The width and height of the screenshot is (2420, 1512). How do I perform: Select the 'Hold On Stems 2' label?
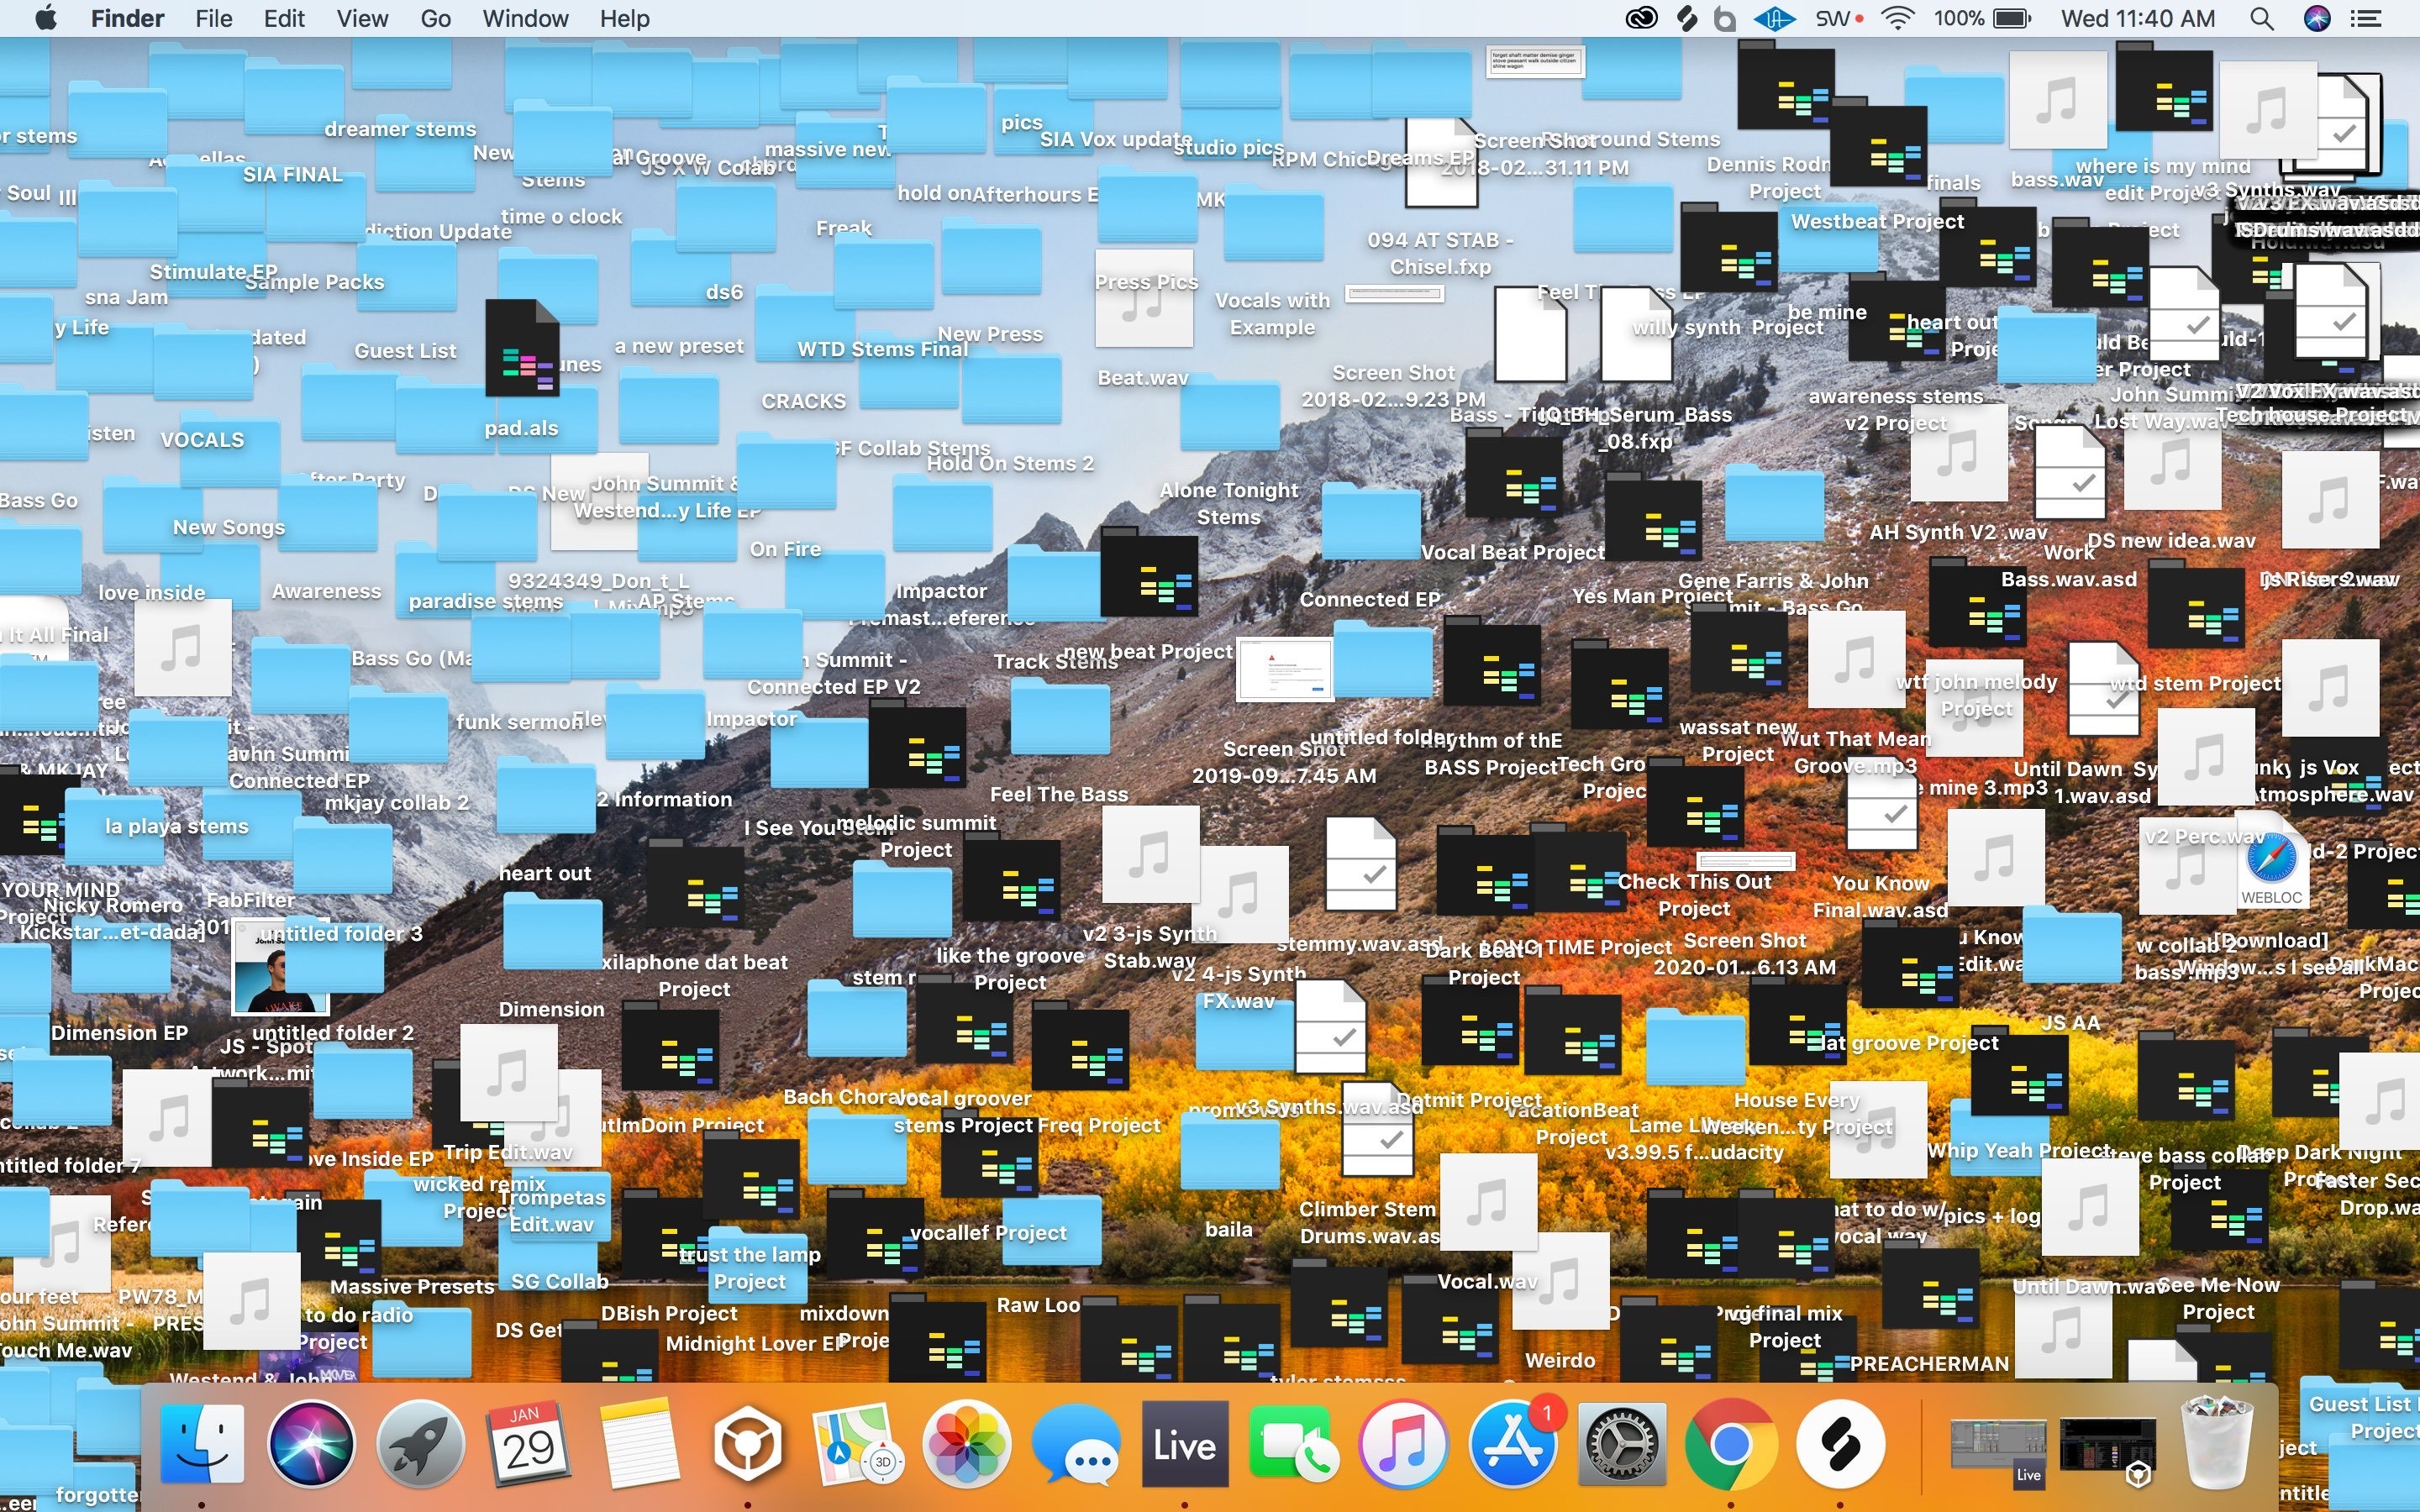1010,463
